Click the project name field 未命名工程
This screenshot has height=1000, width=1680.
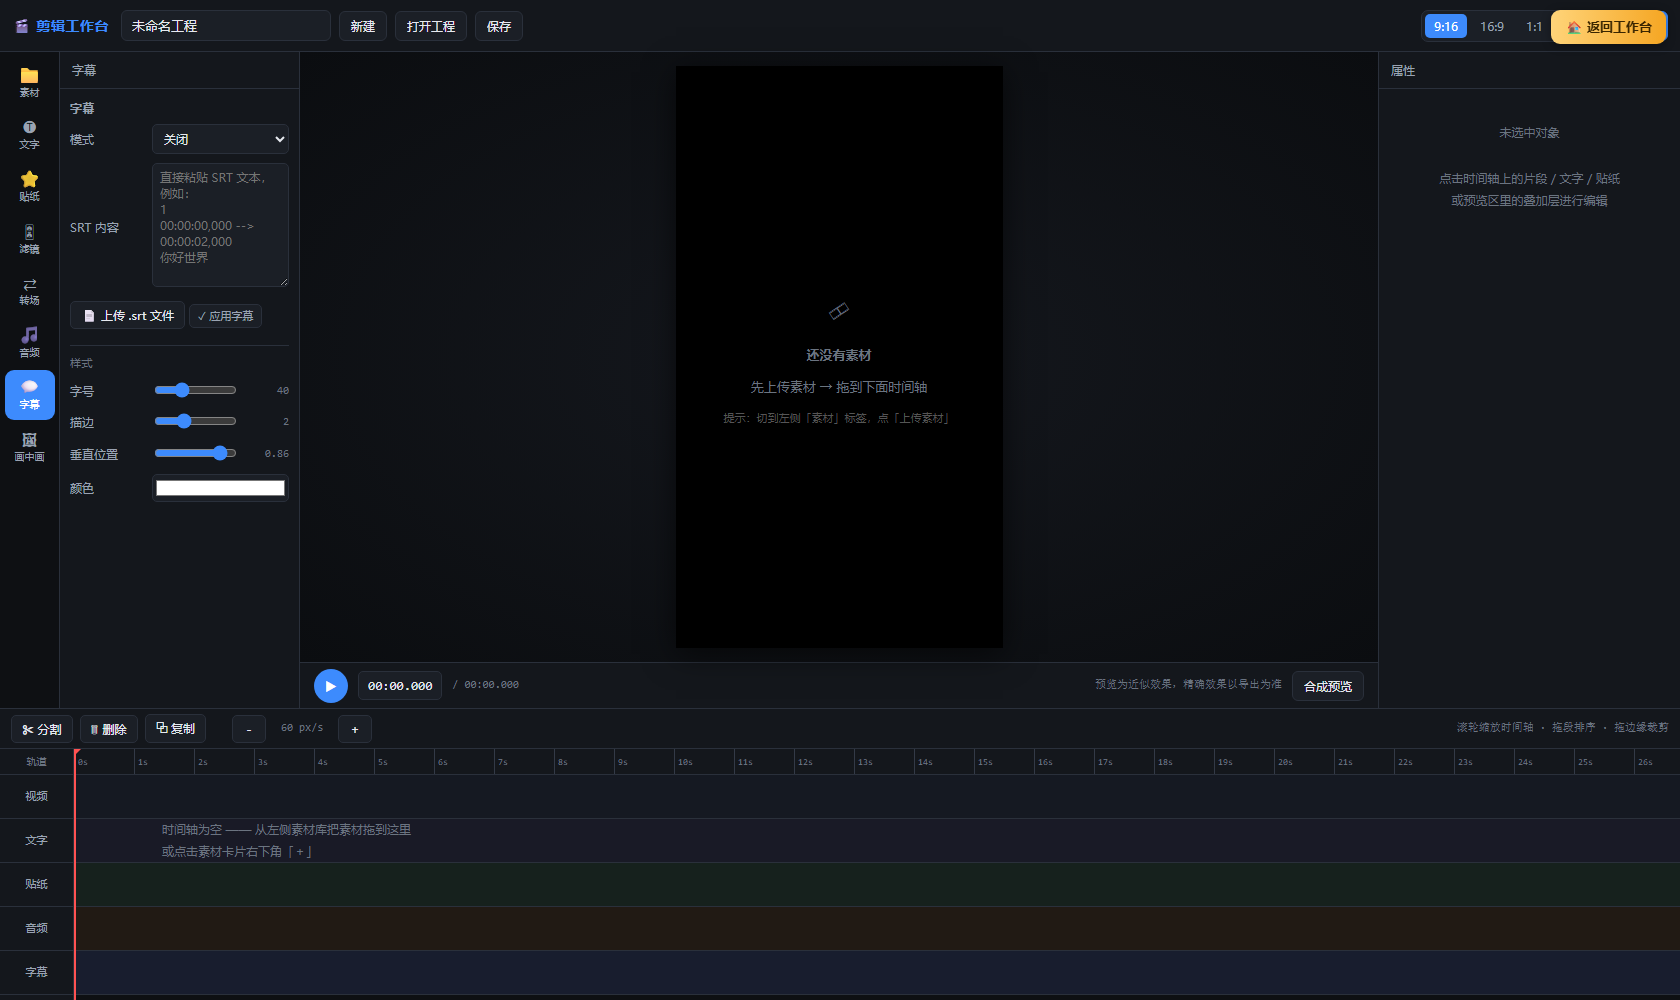(x=226, y=26)
